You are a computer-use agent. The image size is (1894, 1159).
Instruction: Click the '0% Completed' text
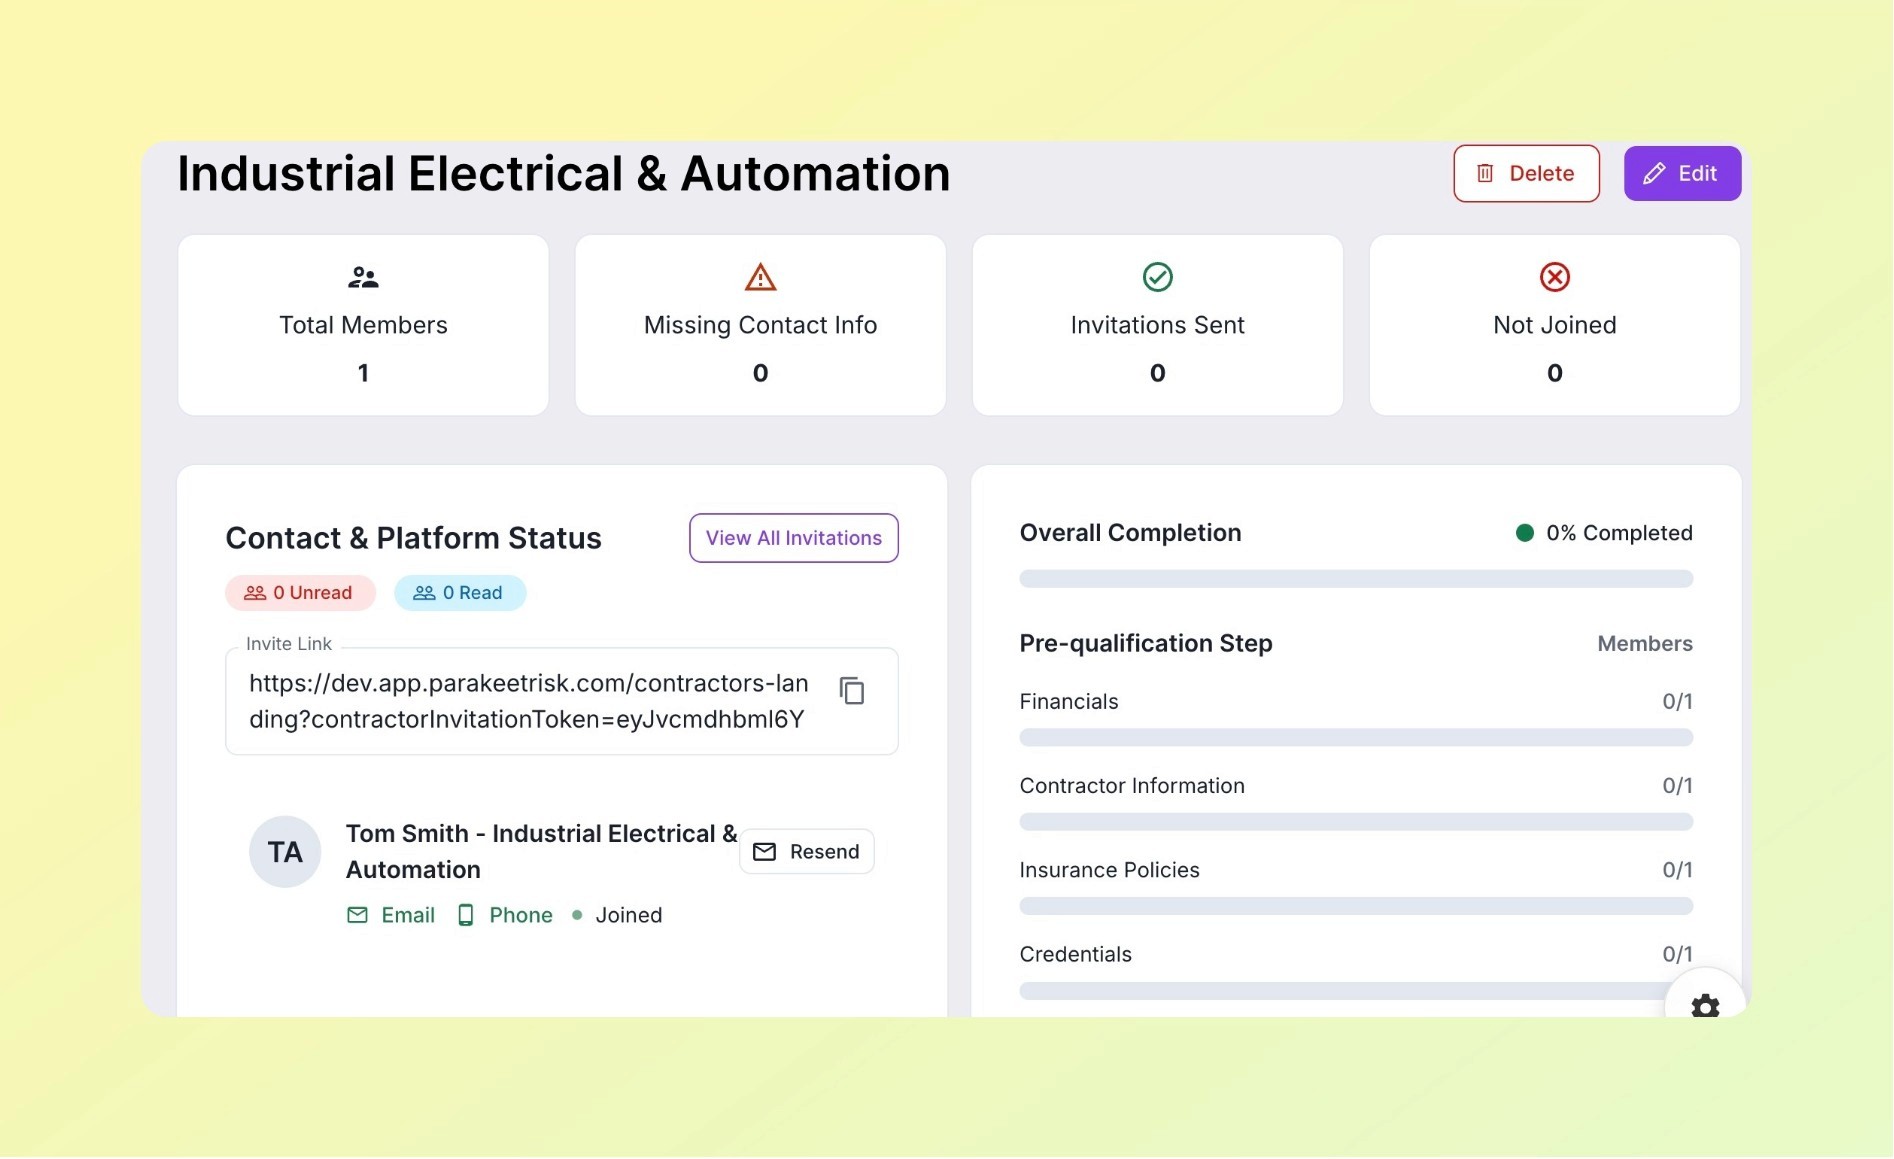(1619, 533)
